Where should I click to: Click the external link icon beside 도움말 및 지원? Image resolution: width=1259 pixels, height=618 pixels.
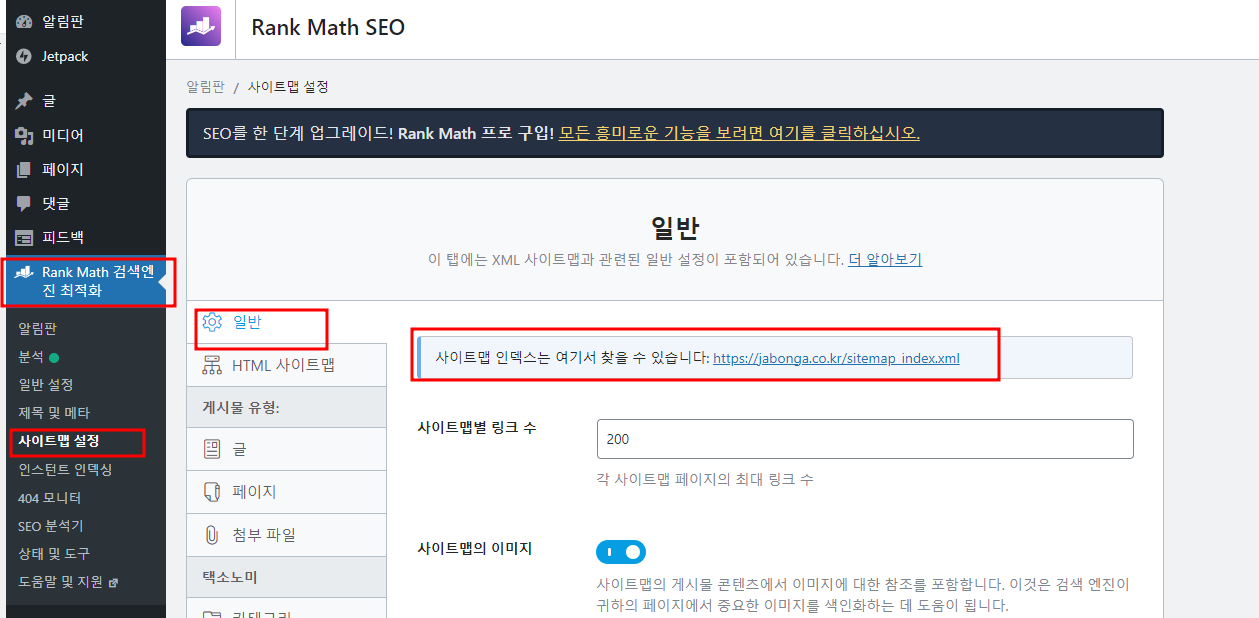pyautogui.click(x=113, y=582)
